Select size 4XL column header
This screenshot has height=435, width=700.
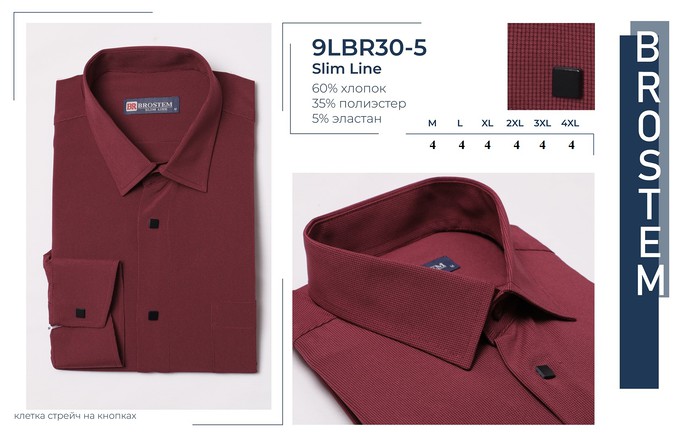pyautogui.click(x=570, y=123)
